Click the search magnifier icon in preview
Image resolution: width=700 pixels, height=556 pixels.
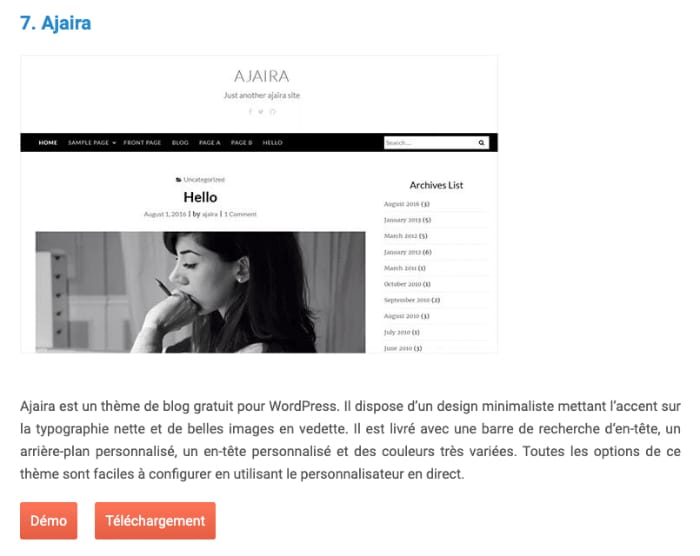481,142
